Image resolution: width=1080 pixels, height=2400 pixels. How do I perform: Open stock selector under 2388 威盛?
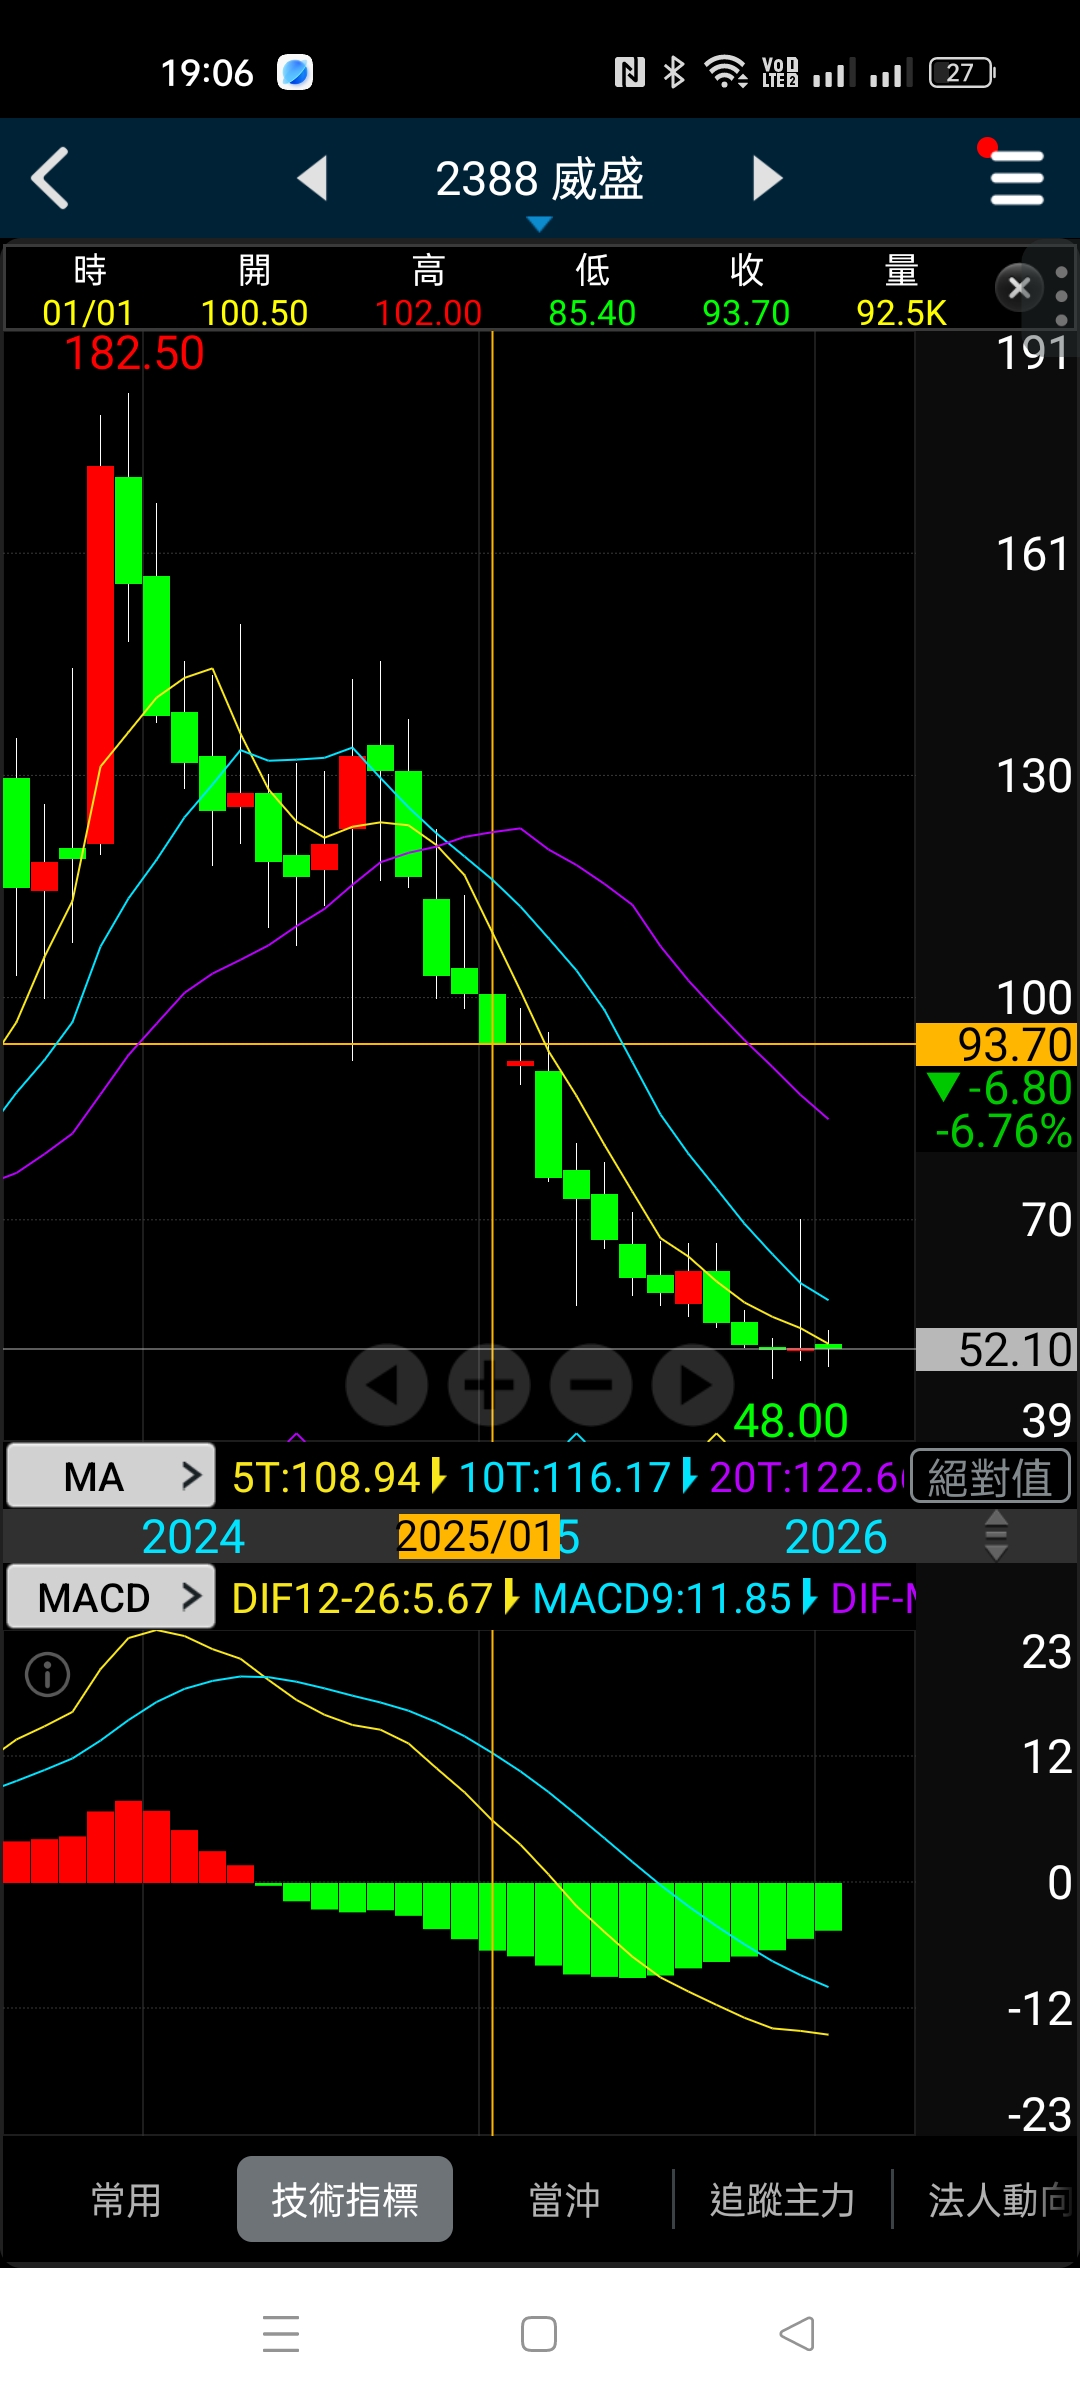coord(539,224)
